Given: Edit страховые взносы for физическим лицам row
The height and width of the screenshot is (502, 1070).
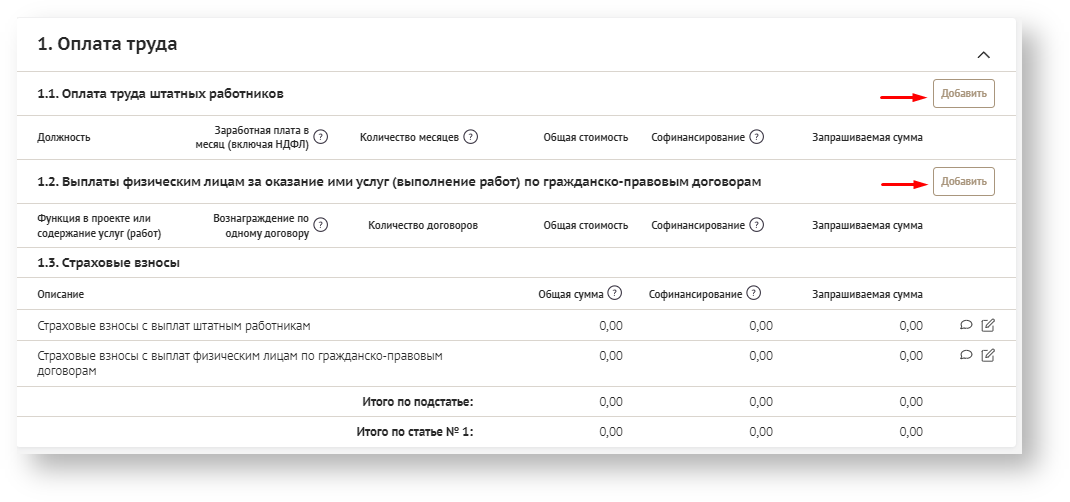Looking at the screenshot, I should point(988,355).
